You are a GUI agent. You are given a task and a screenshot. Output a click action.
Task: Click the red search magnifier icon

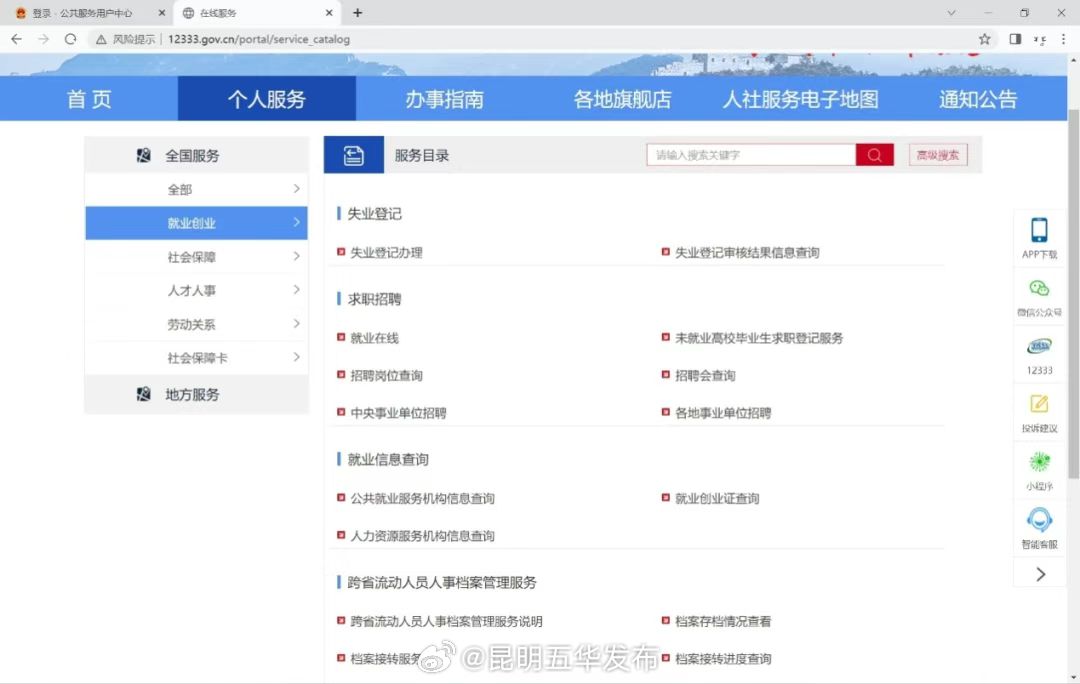tap(874, 154)
